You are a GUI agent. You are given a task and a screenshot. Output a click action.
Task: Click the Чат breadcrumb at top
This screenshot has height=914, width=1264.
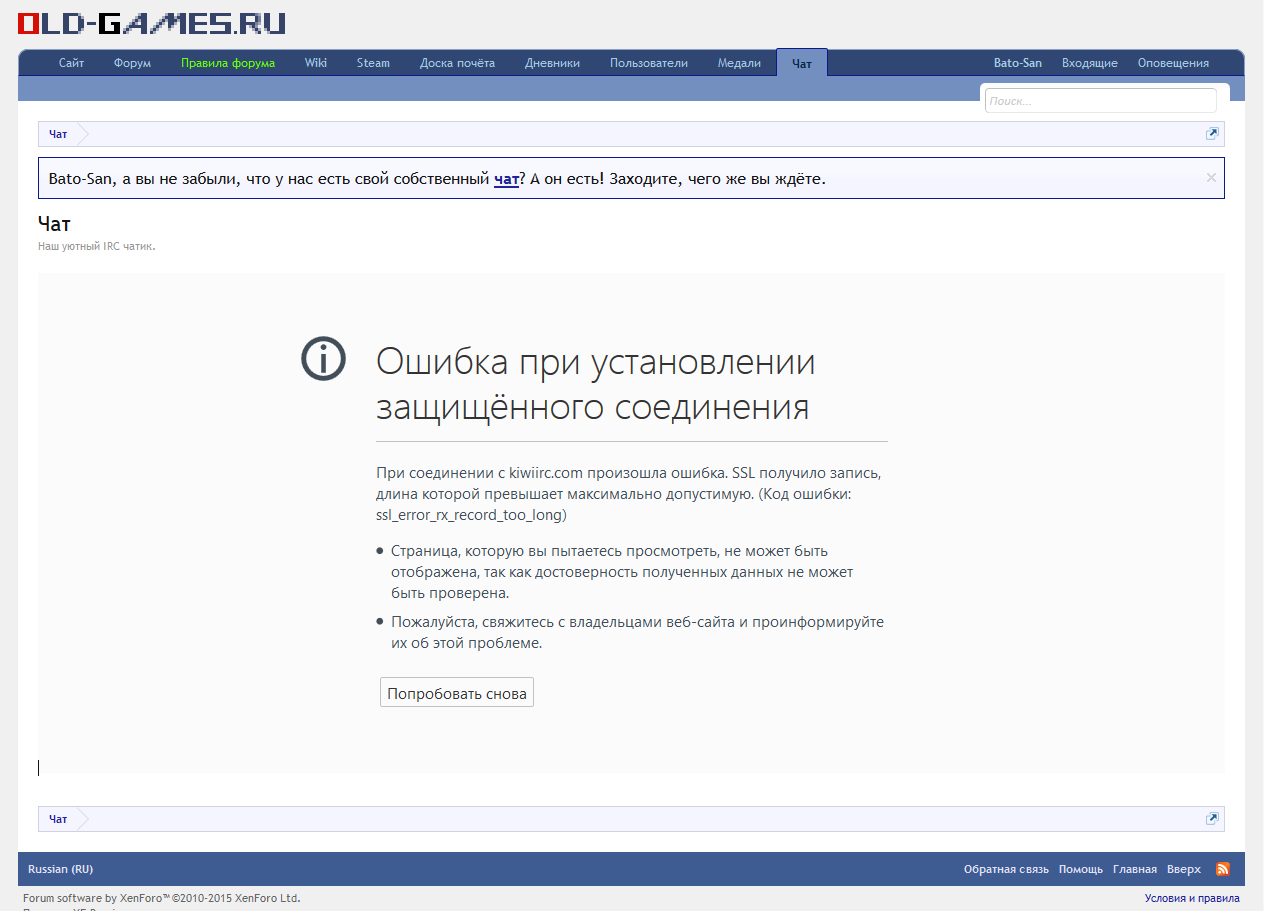coord(58,134)
